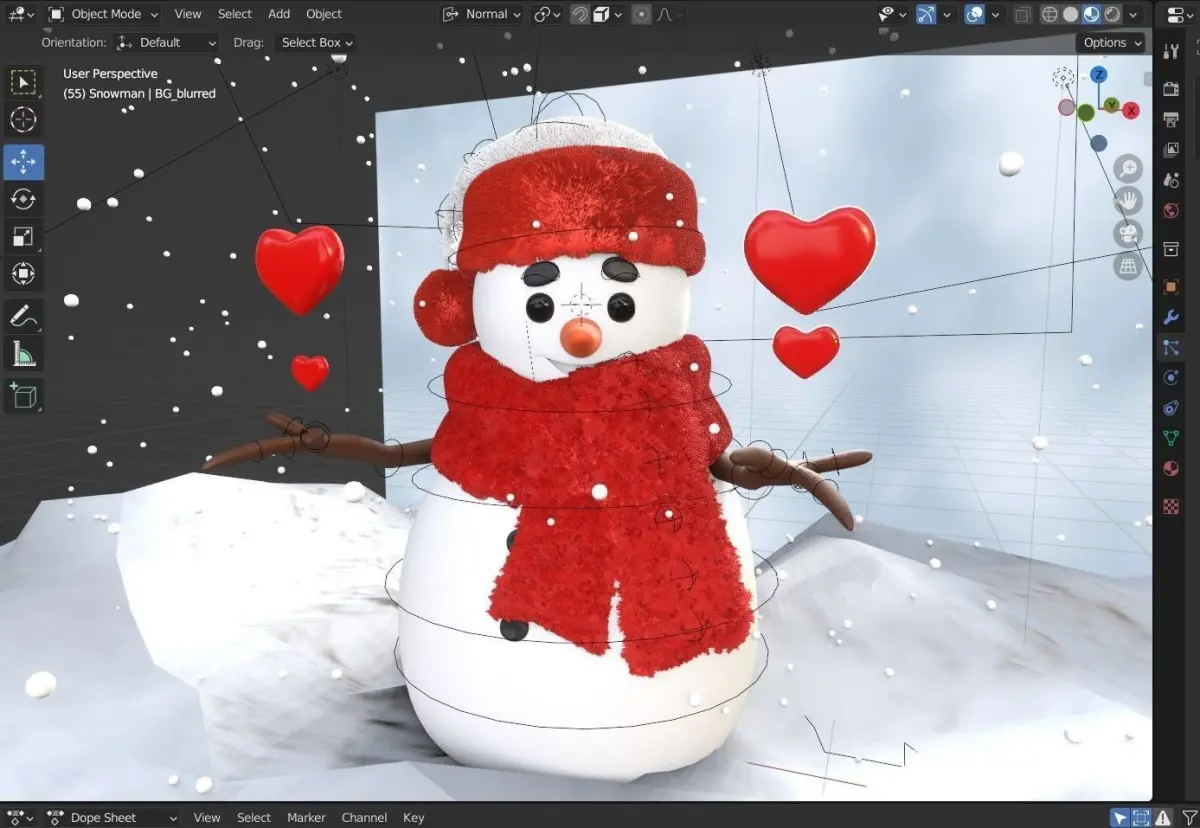Open the Output properties tab
This screenshot has width=1200, height=828.
pyautogui.click(x=1171, y=119)
